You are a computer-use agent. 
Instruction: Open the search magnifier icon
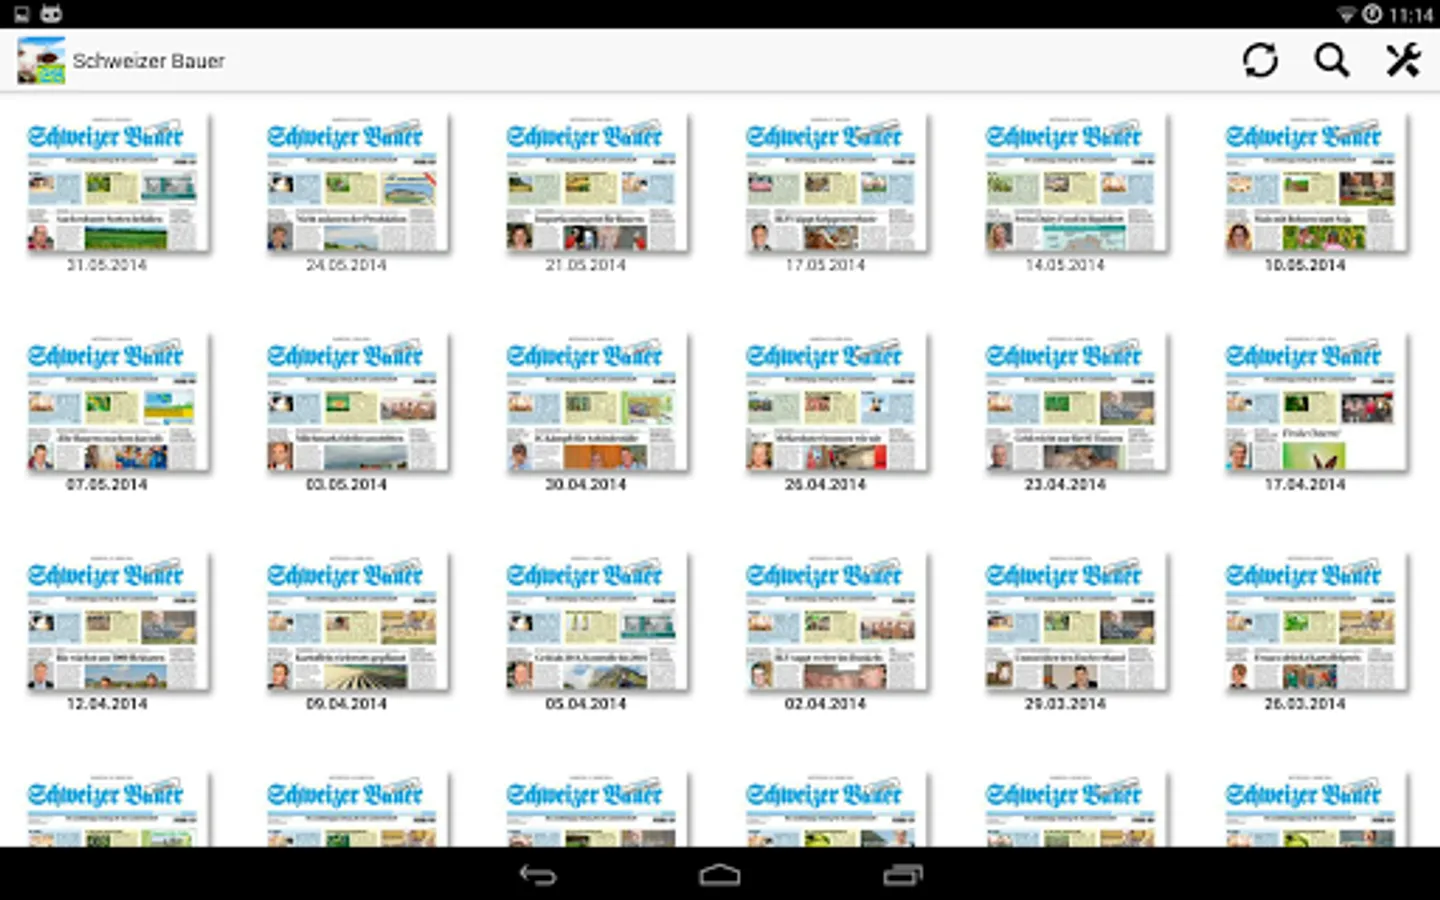point(1331,60)
